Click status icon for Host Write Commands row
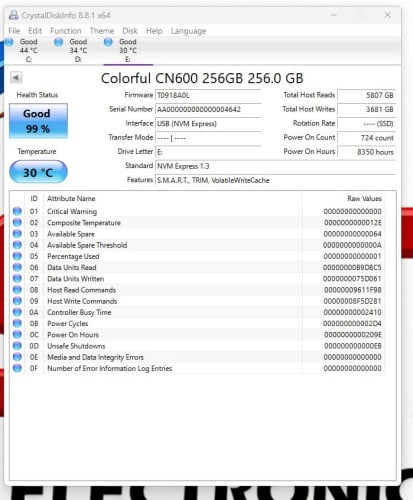The width and height of the screenshot is (413, 500). (17, 301)
